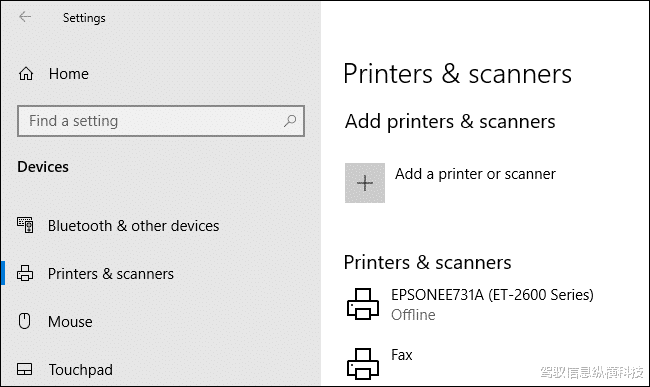Click the Fax device printer icon
The width and height of the screenshot is (650, 387).
pyautogui.click(x=363, y=363)
